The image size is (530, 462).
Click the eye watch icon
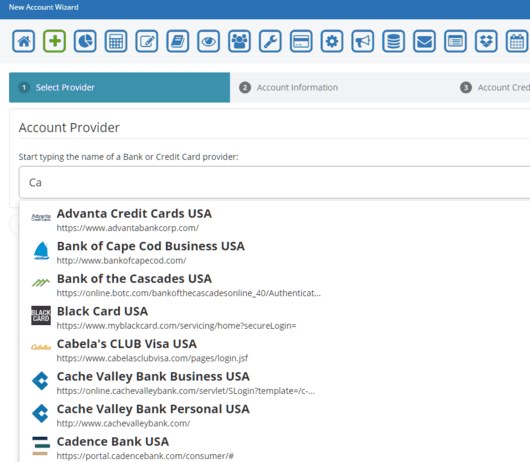pyautogui.click(x=209, y=41)
